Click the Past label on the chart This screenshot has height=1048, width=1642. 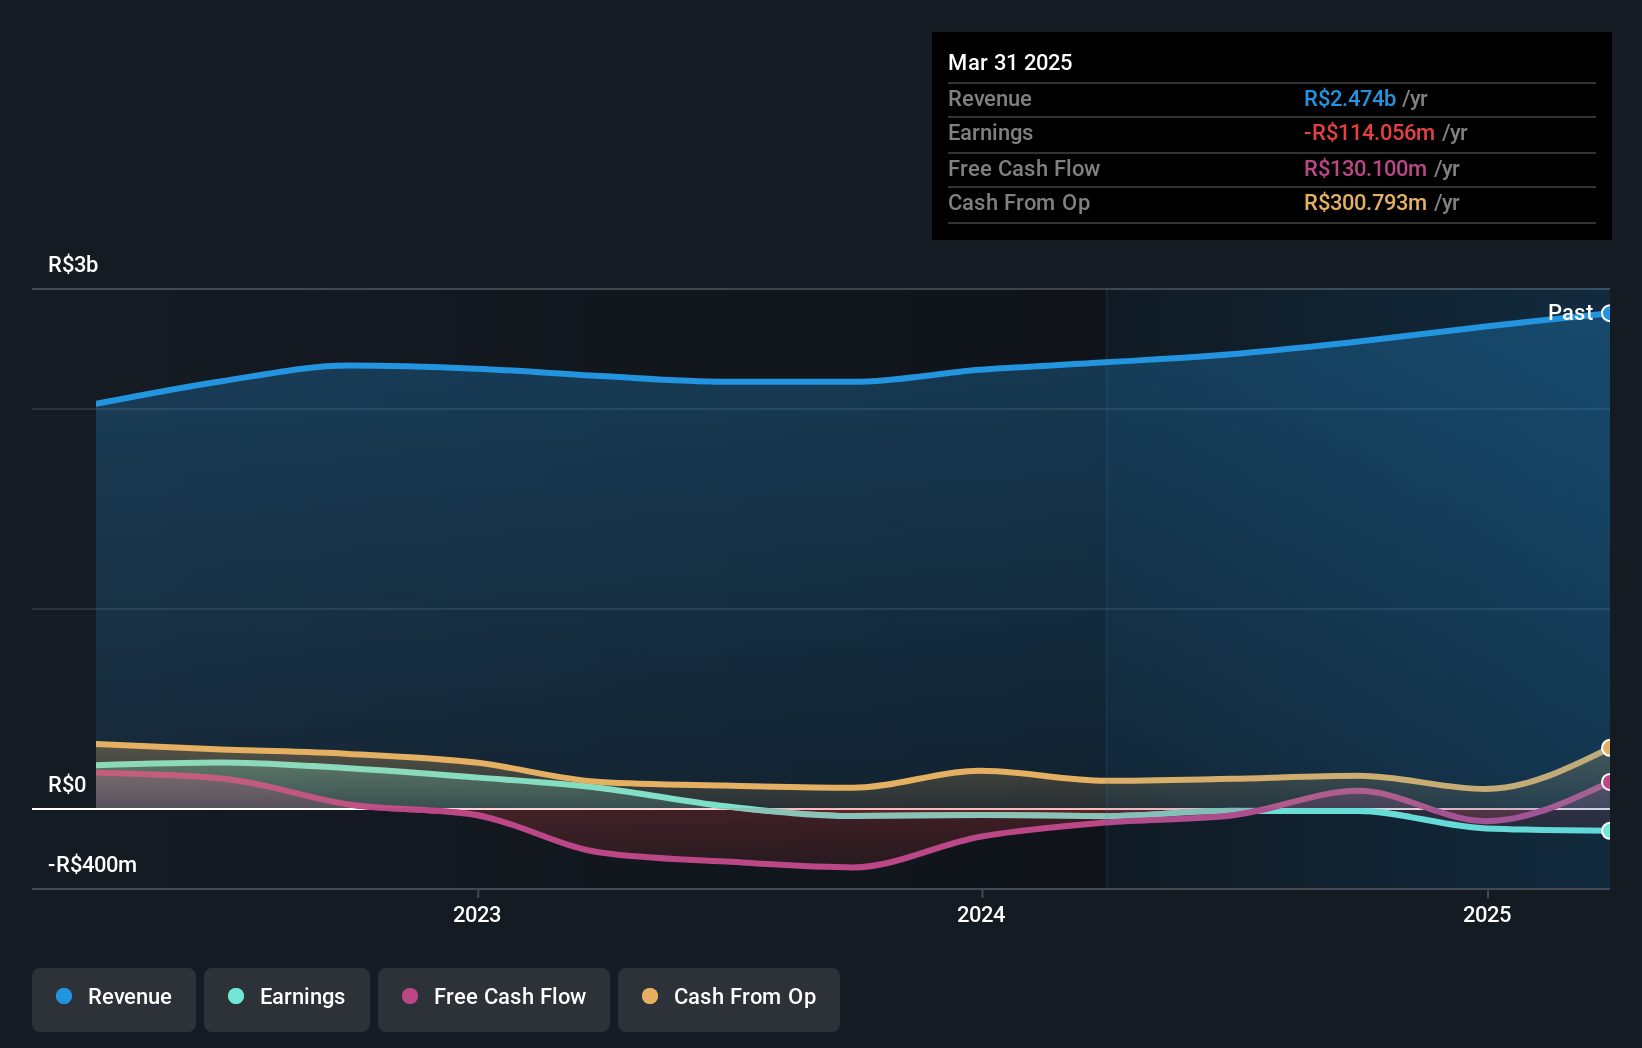point(1570,312)
